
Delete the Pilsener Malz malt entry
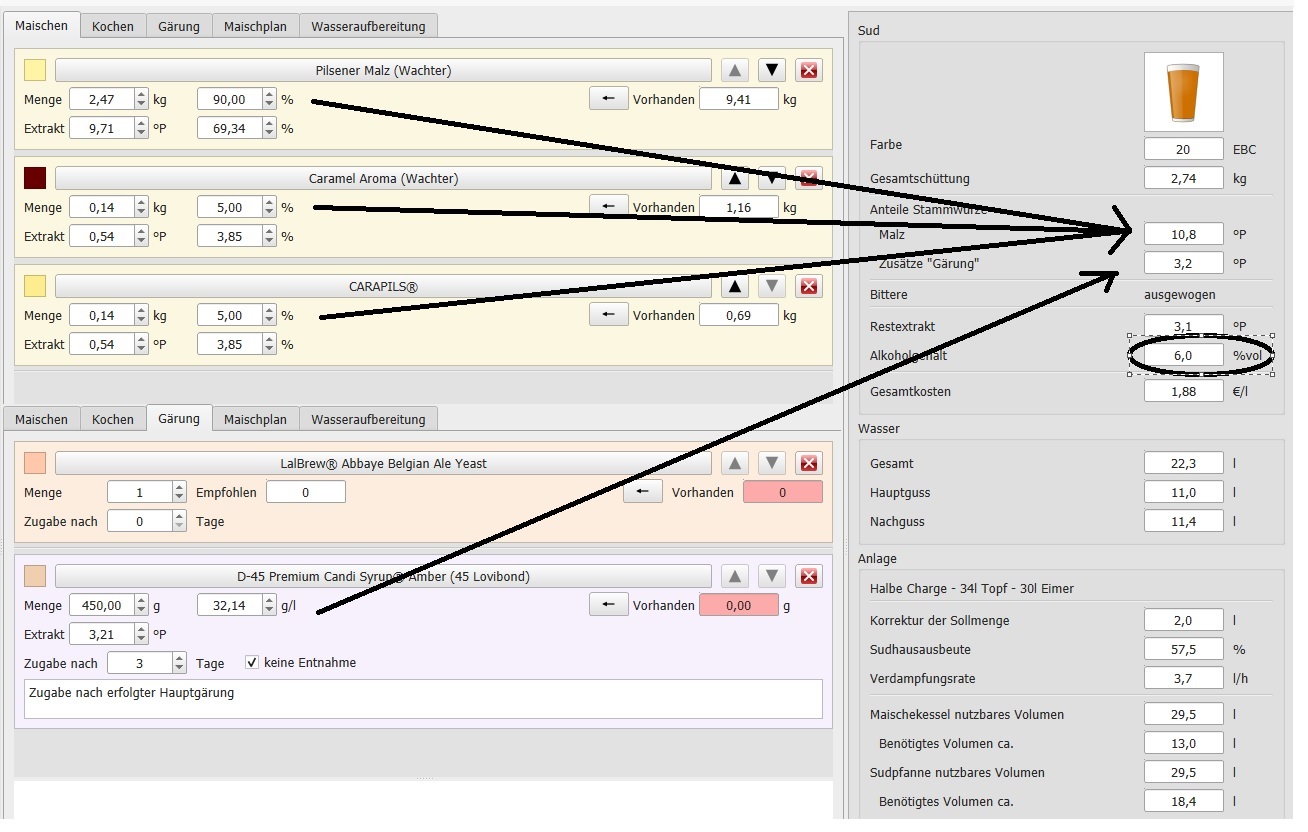[809, 70]
